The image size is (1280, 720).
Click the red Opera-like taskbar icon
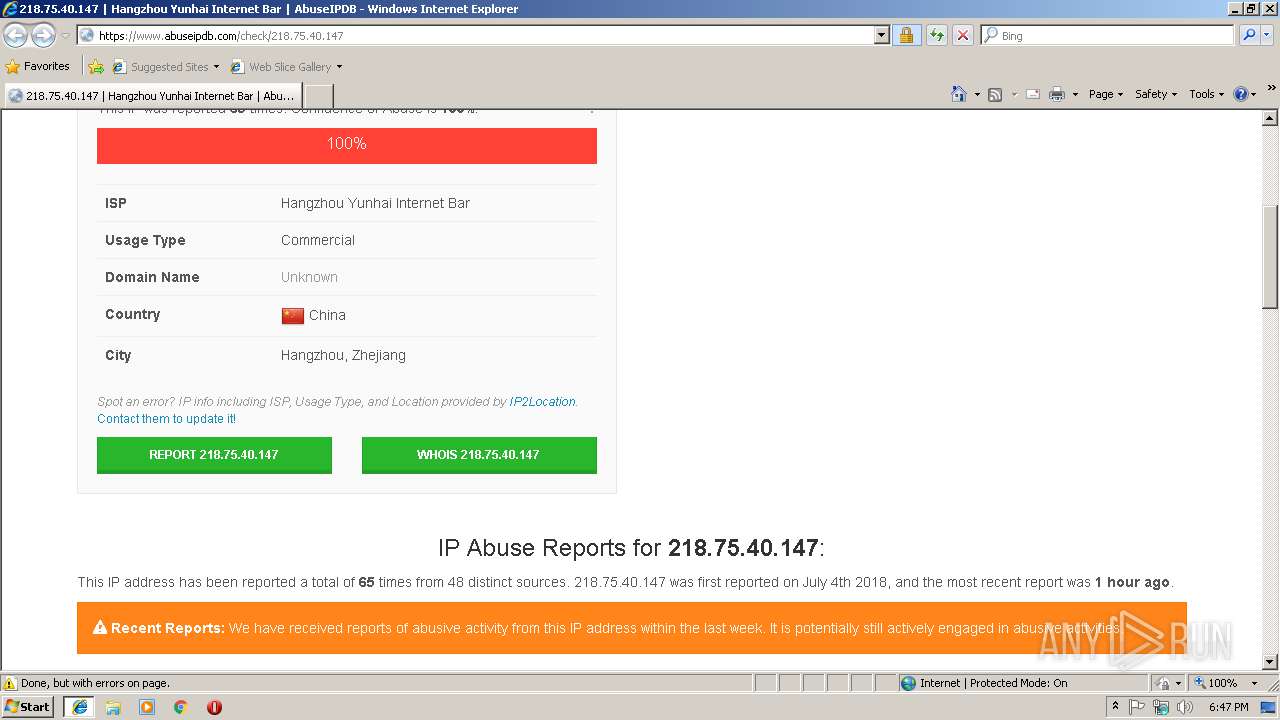pyautogui.click(x=214, y=707)
